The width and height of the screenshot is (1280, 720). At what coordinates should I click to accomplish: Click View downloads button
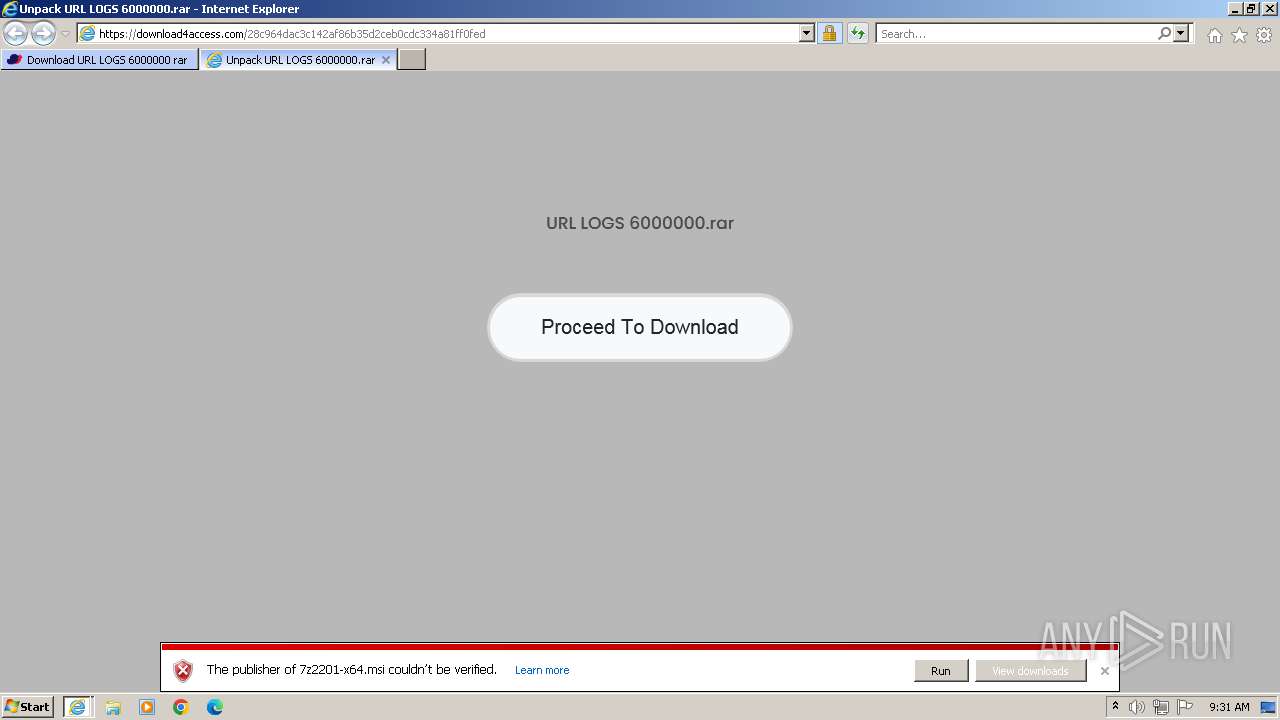[1030, 671]
